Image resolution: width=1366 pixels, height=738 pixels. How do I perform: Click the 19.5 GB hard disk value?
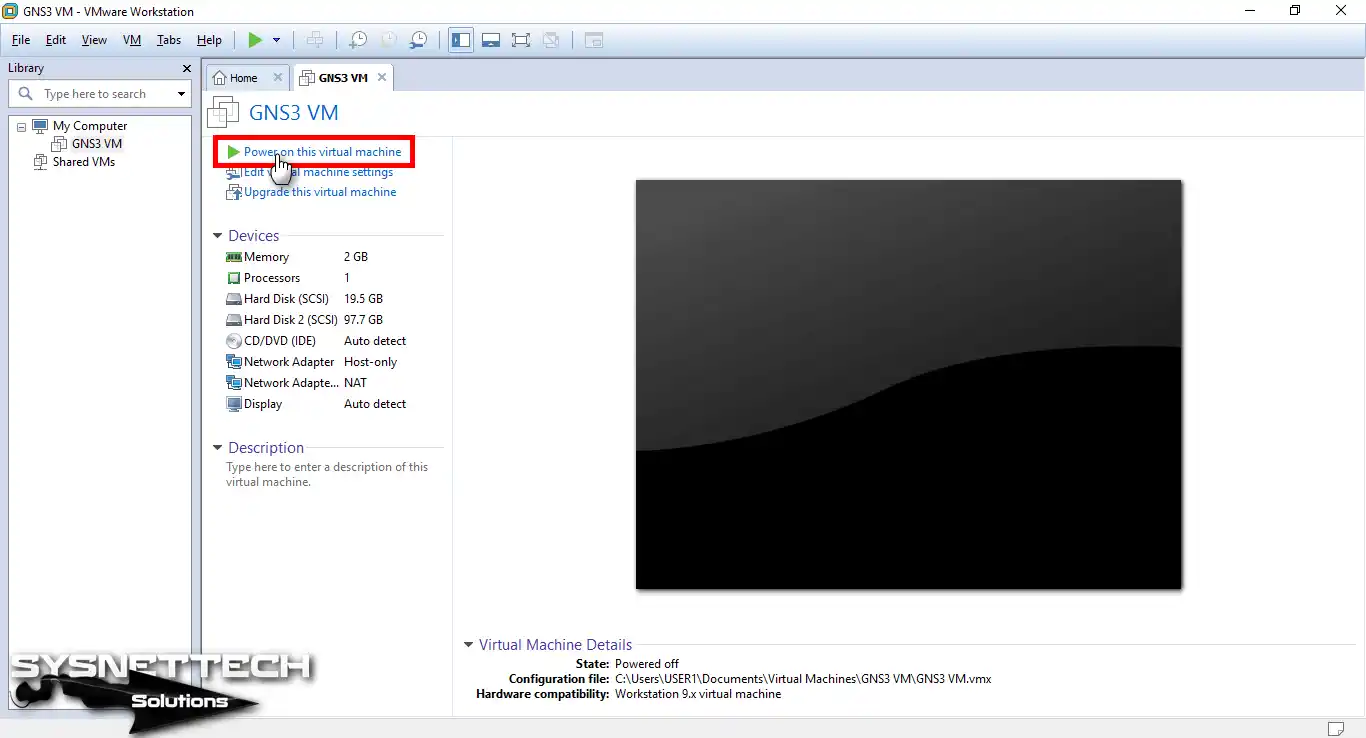pyautogui.click(x=363, y=299)
